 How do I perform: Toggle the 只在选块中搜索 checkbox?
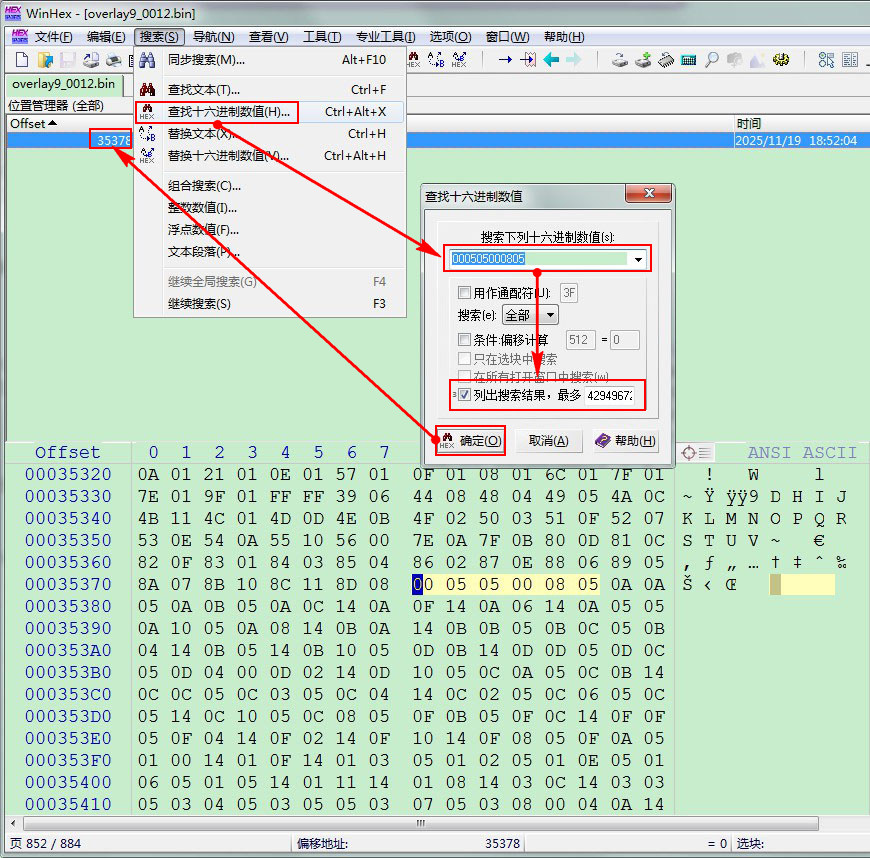[x=464, y=358]
